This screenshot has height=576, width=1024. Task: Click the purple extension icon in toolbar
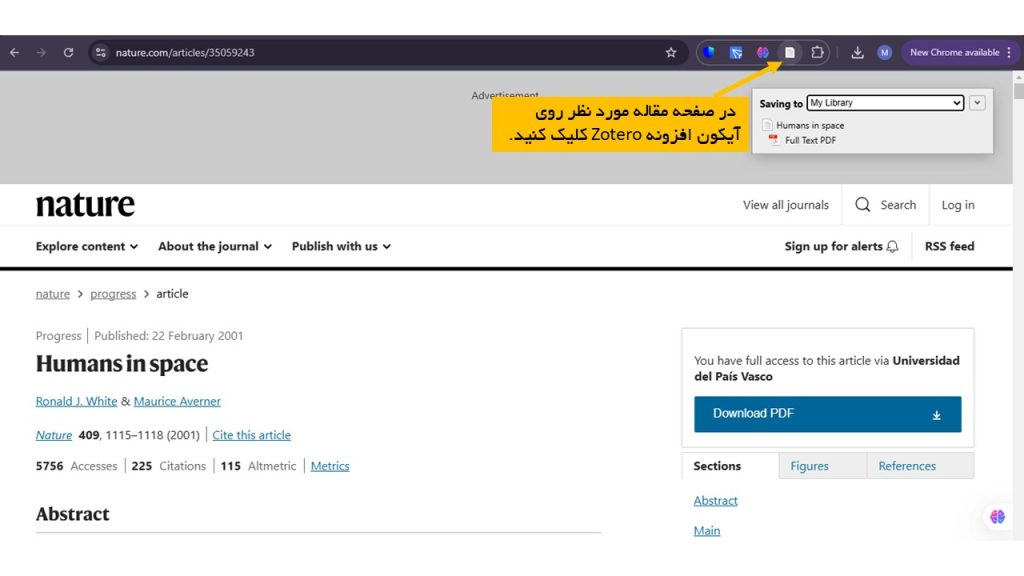(763, 52)
